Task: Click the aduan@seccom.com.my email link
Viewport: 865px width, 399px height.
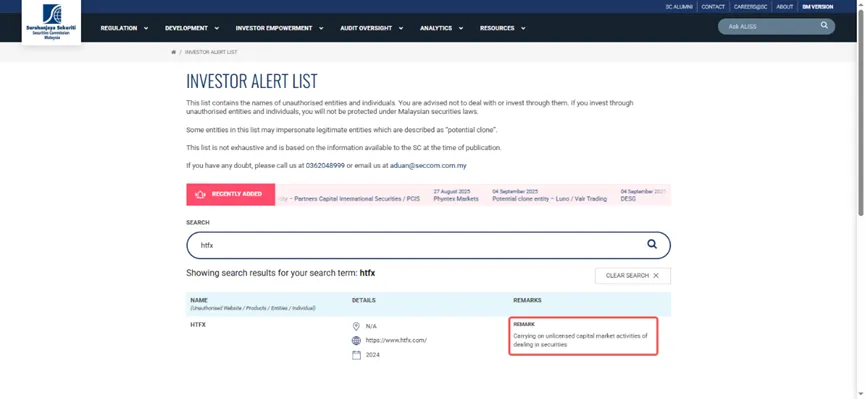Action: [x=428, y=166]
